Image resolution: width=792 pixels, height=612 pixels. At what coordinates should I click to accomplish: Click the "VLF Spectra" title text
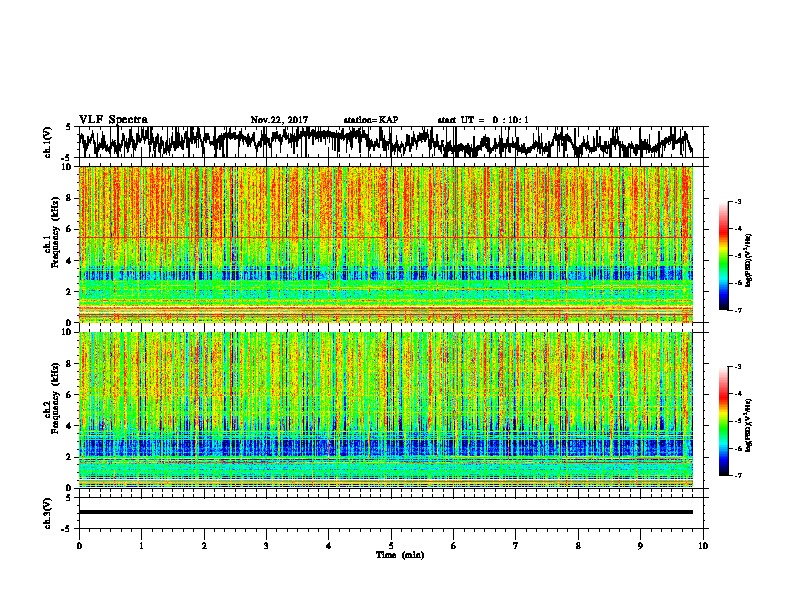click(x=113, y=119)
